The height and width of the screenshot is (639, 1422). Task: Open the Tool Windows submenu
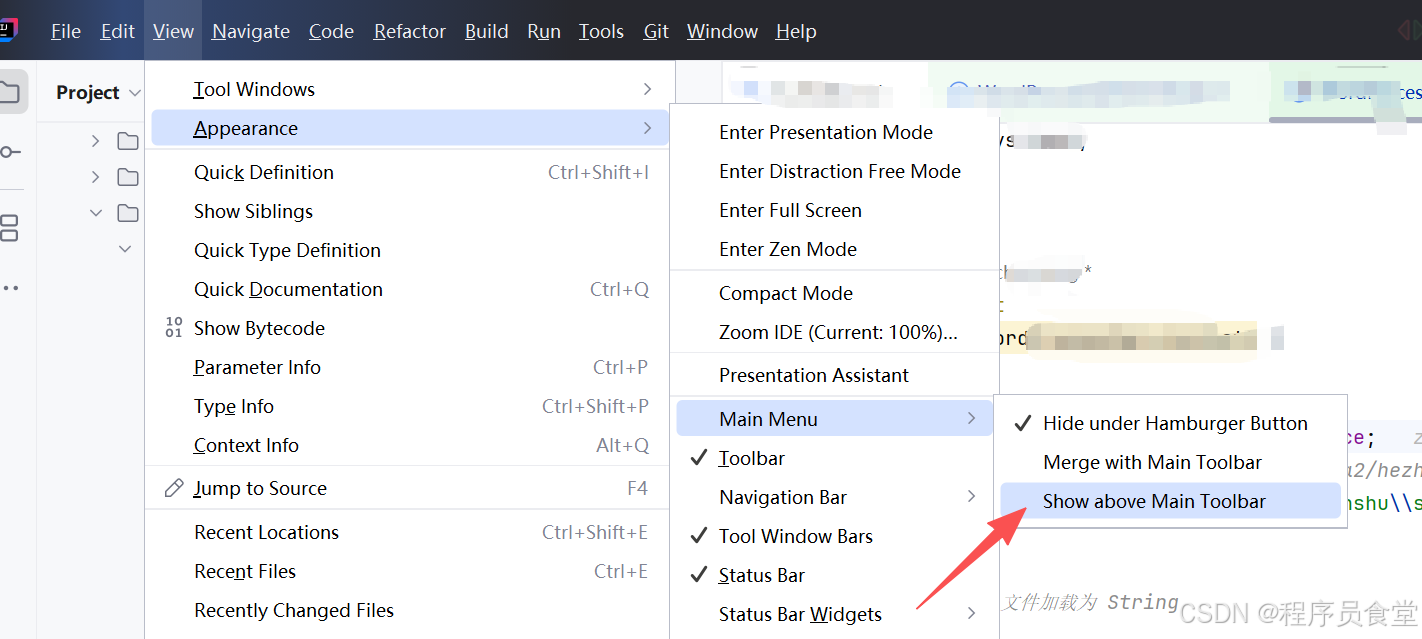pos(410,89)
